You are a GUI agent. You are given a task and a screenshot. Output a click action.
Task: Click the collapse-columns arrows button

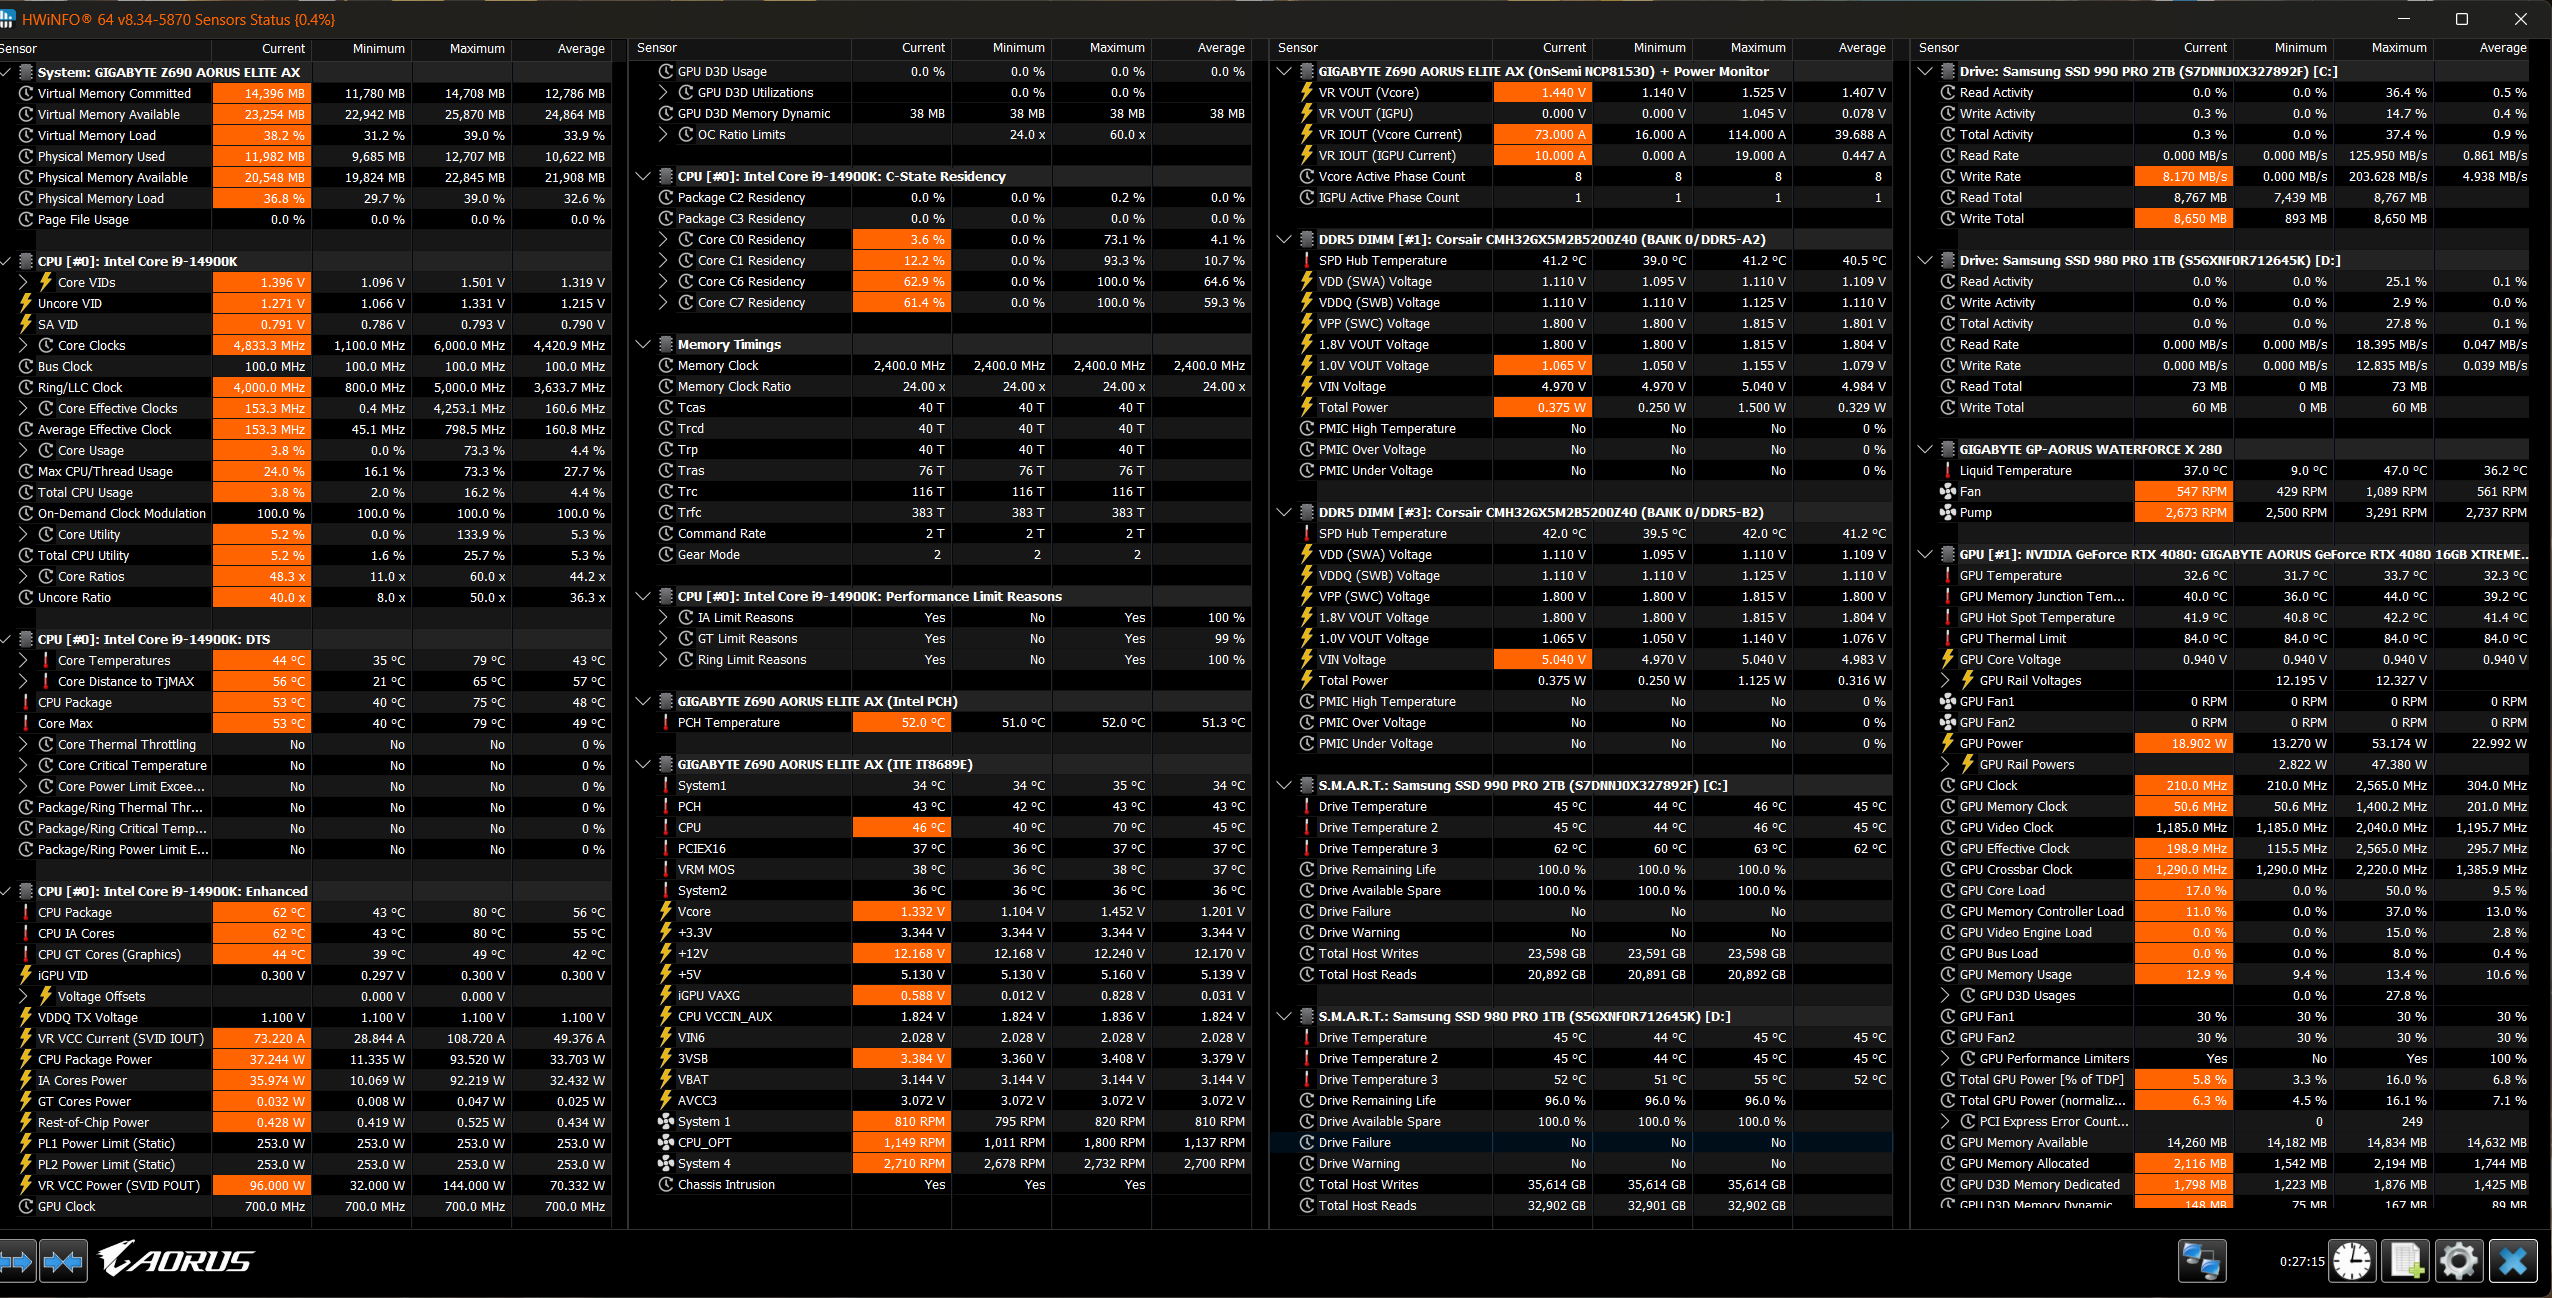(x=63, y=1261)
